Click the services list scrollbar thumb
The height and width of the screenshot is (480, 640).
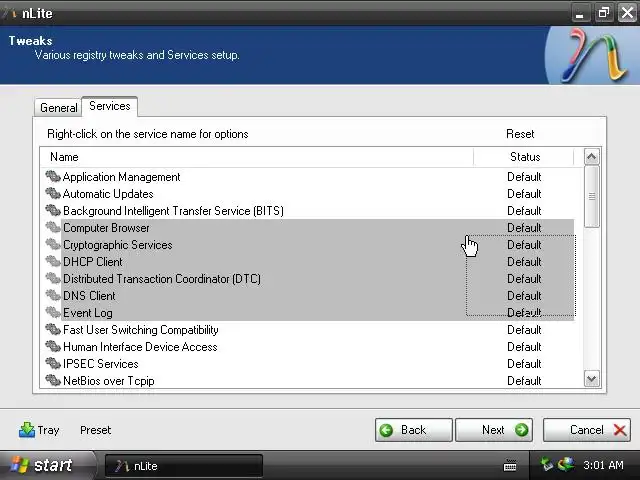click(591, 196)
